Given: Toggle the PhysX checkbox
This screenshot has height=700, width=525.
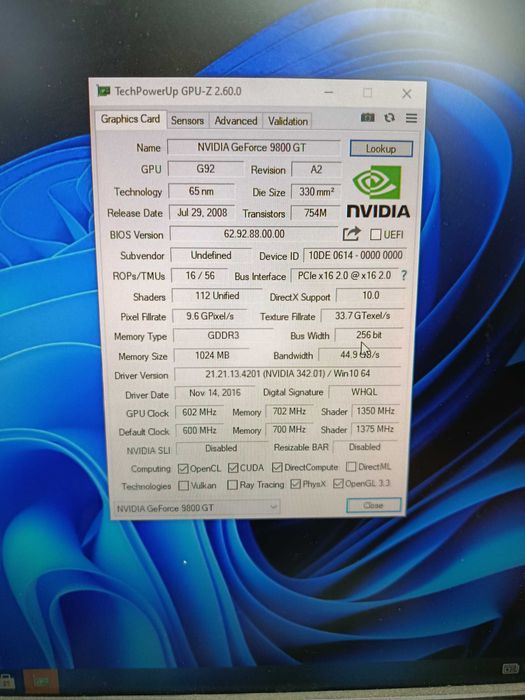Looking at the screenshot, I should point(295,484).
